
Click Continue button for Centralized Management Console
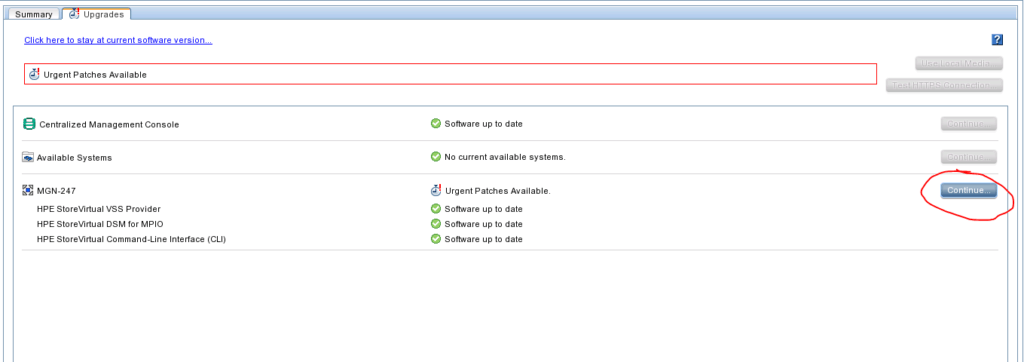968,123
